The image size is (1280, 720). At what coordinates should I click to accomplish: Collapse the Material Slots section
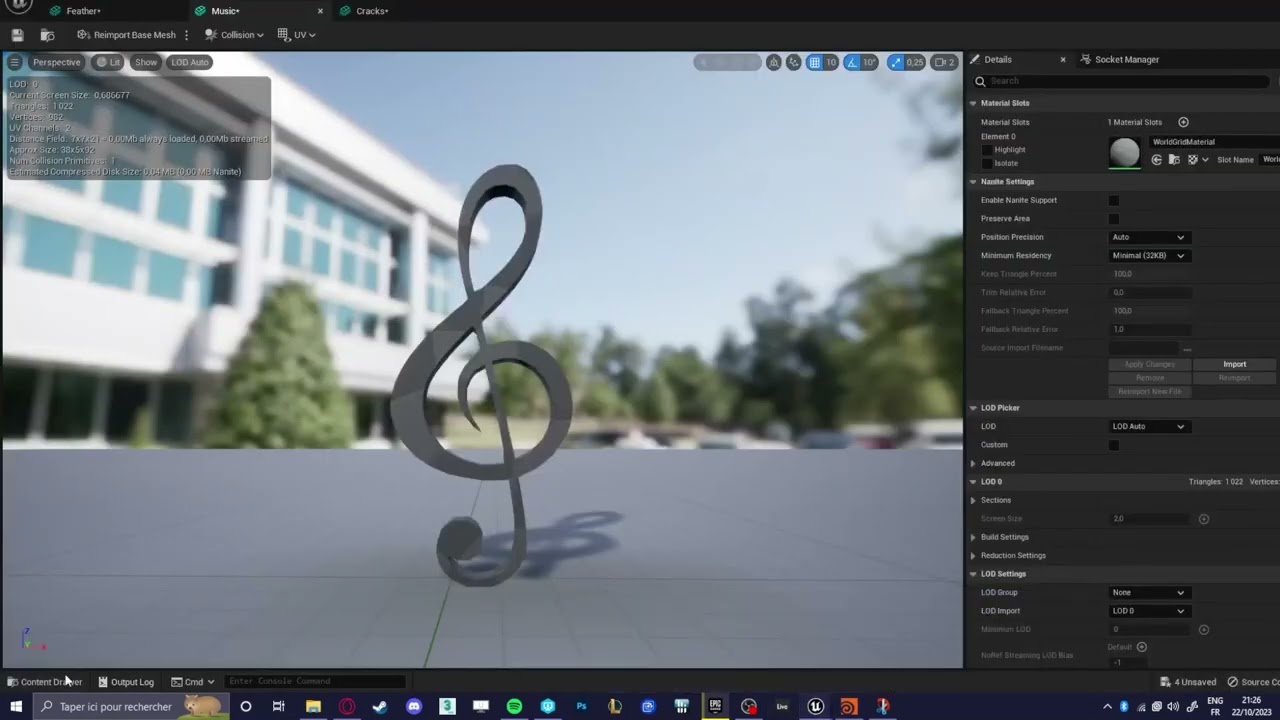973,103
